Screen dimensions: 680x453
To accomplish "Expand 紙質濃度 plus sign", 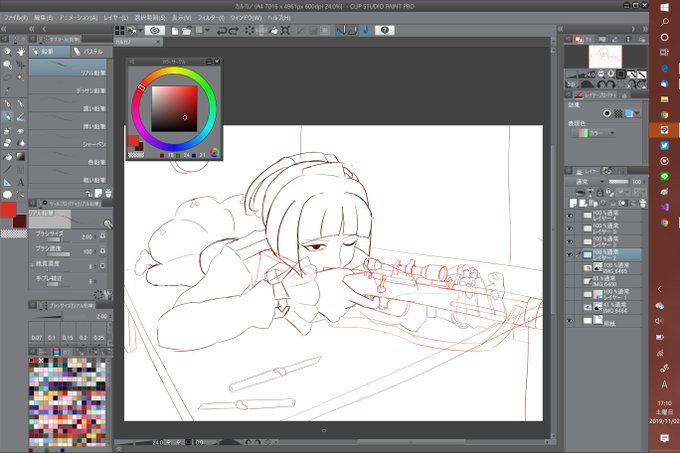I will 32,264.
